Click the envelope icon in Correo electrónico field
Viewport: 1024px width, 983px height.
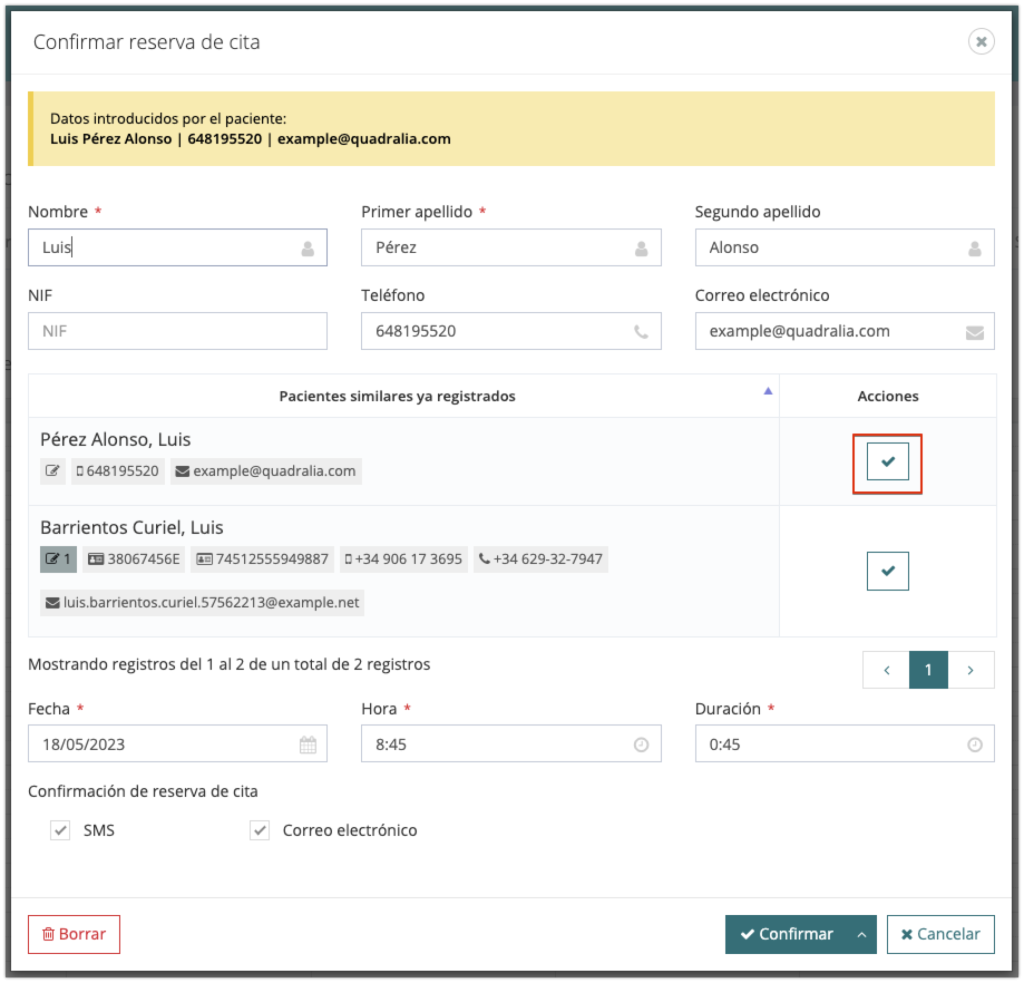point(975,332)
